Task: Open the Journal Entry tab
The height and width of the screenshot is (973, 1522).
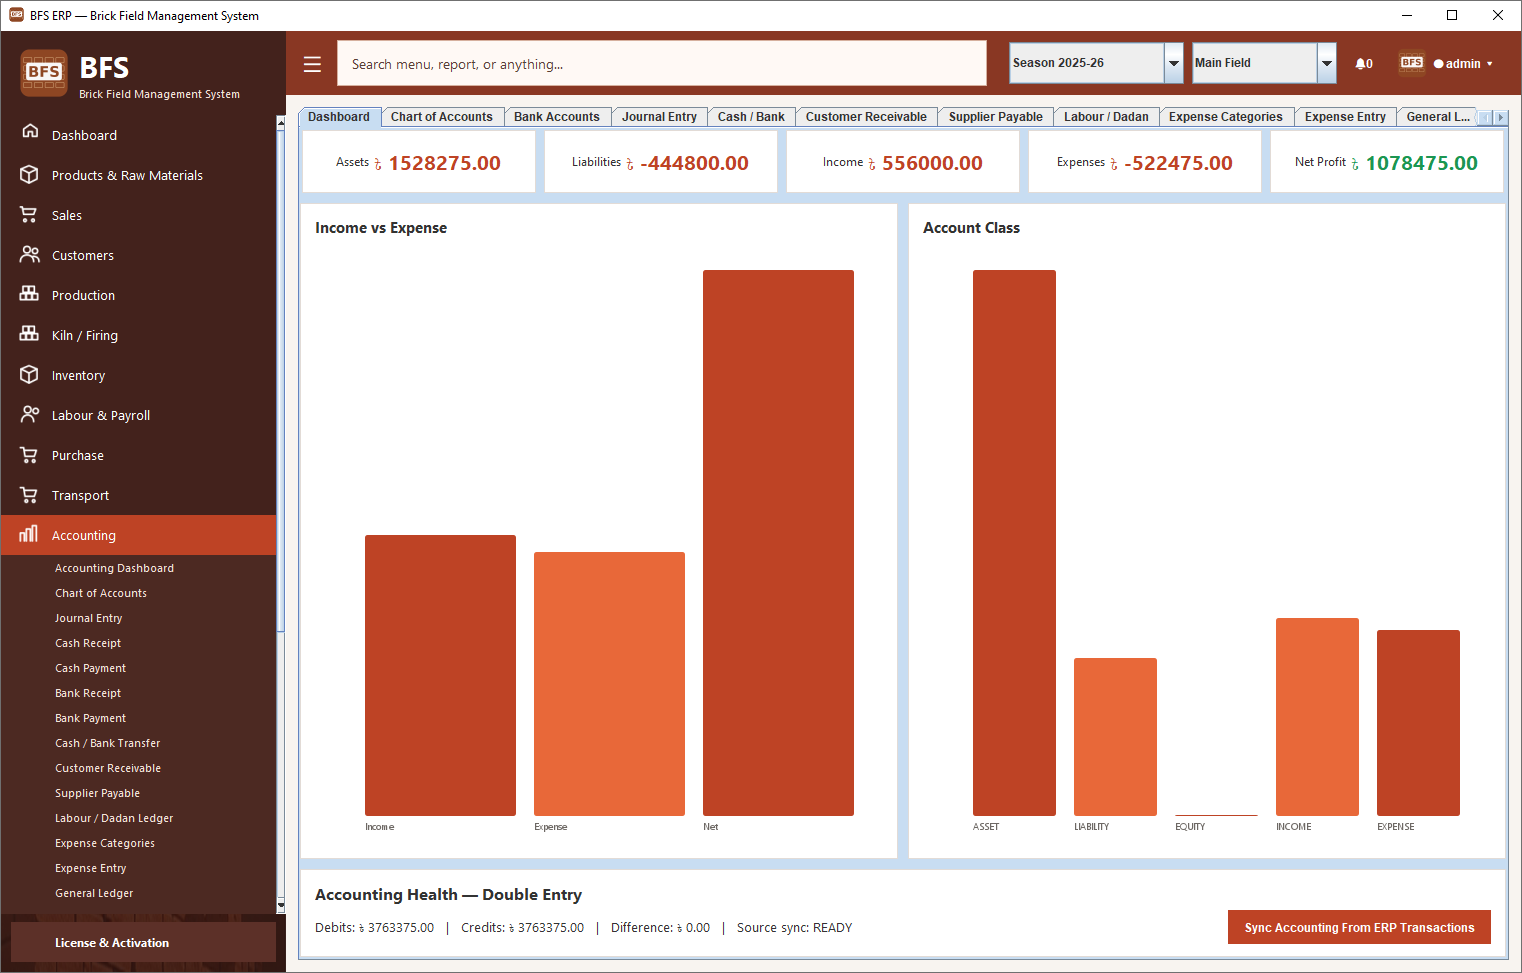Action: click(x=659, y=117)
